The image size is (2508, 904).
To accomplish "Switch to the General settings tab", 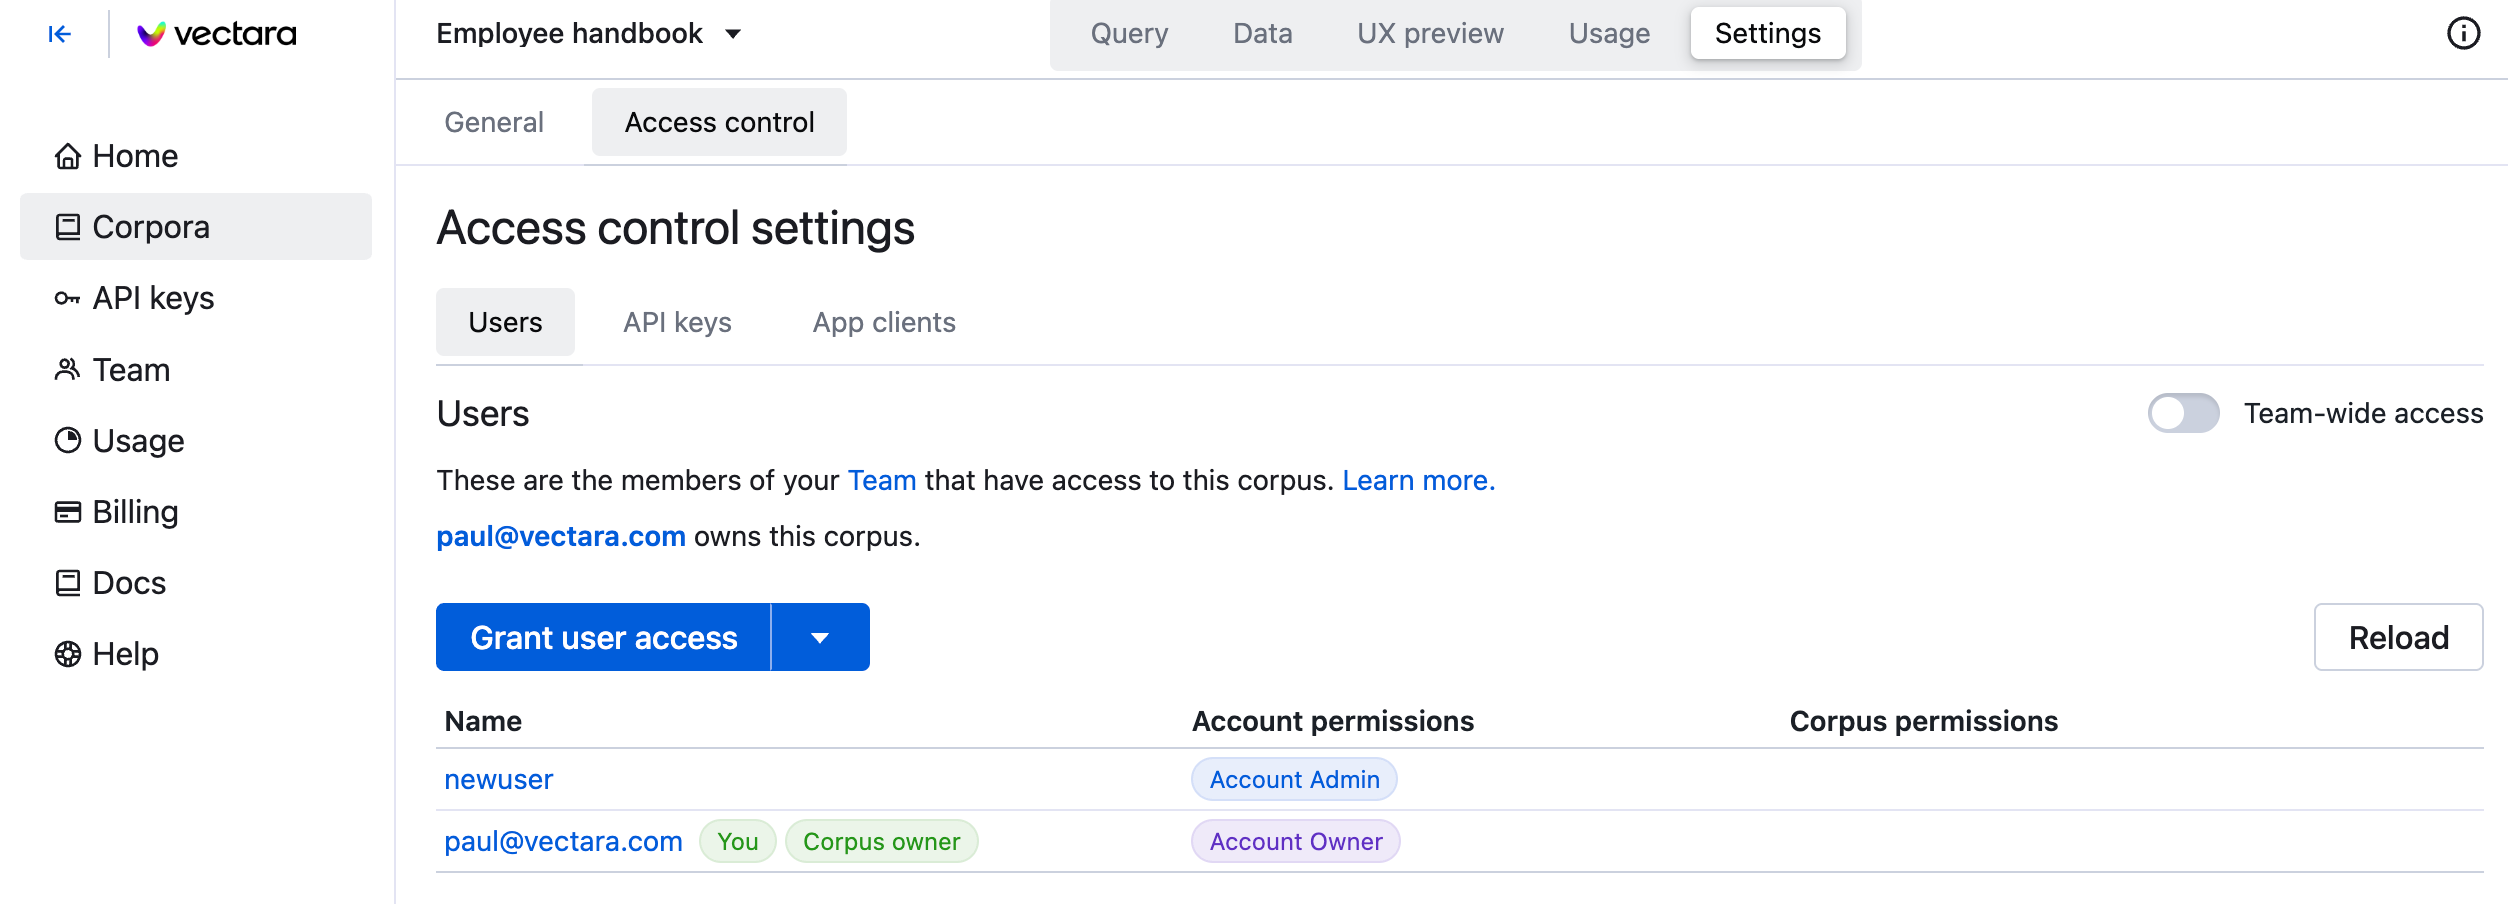I will pos(494,122).
